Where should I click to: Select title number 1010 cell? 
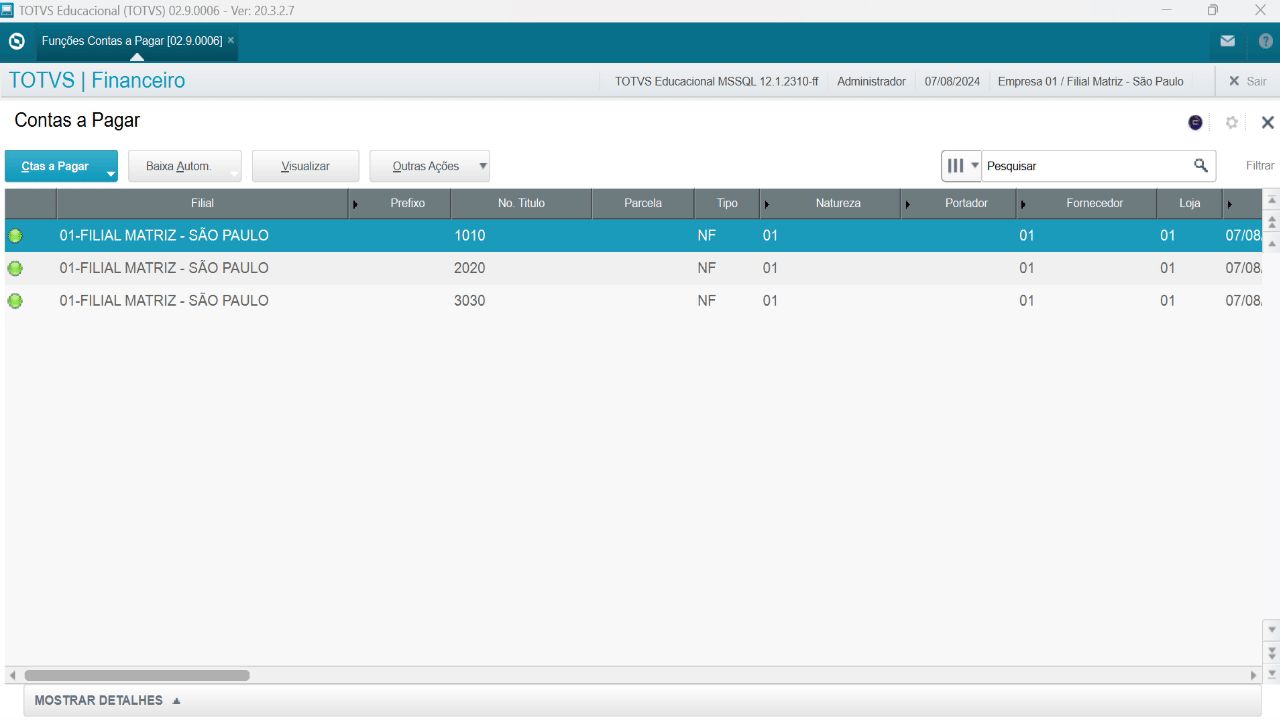click(521, 236)
